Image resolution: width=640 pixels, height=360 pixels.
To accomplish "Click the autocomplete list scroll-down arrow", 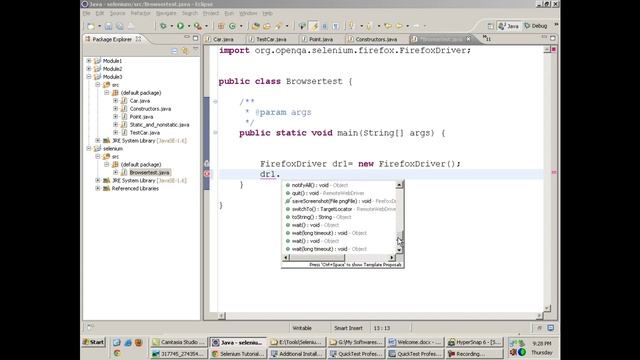I will click(x=400, y=250).
